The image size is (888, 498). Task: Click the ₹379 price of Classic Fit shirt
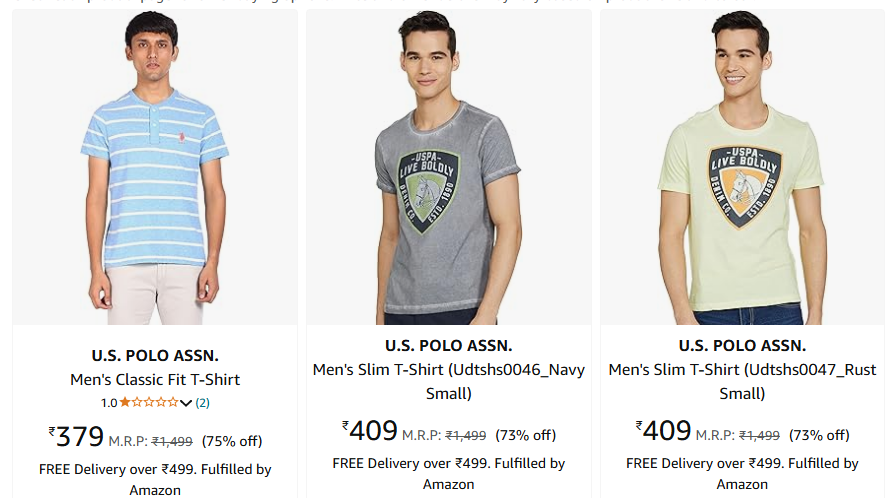tap(76, 436)
